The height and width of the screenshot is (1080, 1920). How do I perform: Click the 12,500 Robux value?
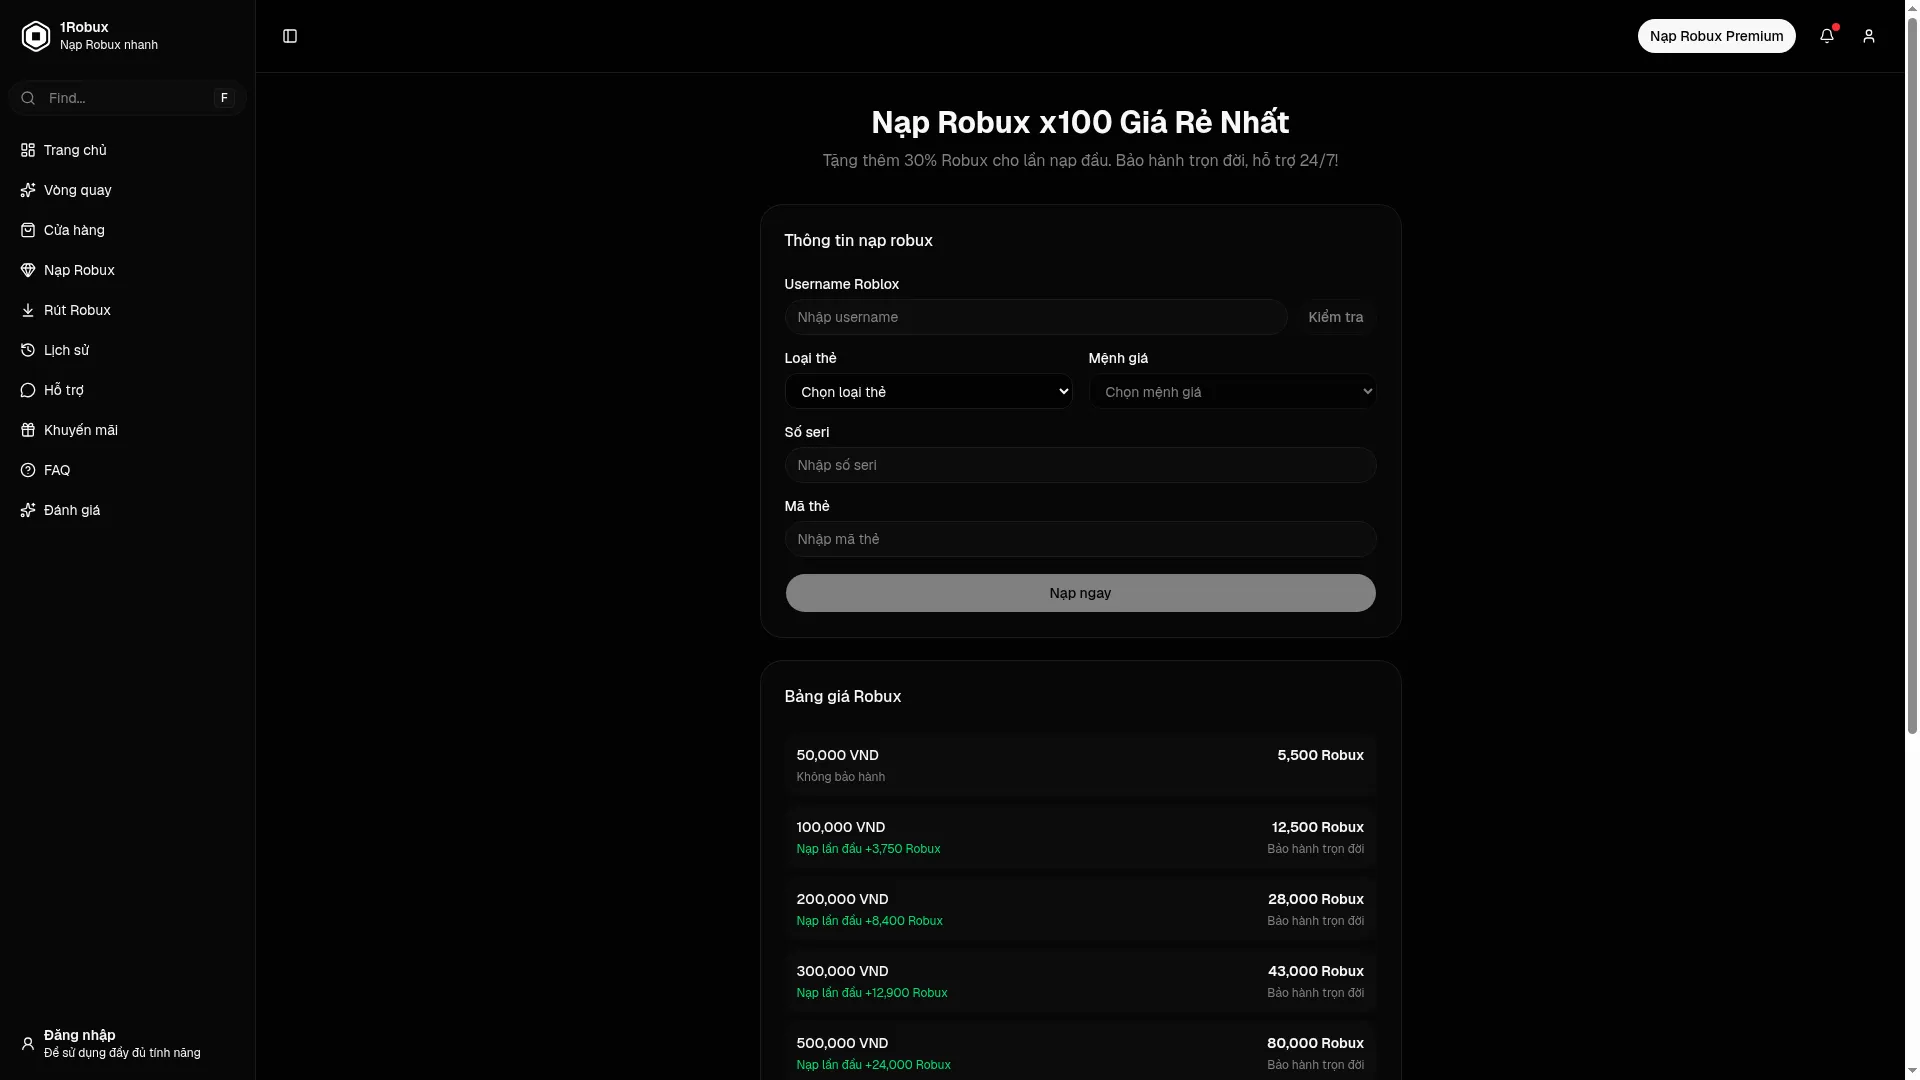1317,827
